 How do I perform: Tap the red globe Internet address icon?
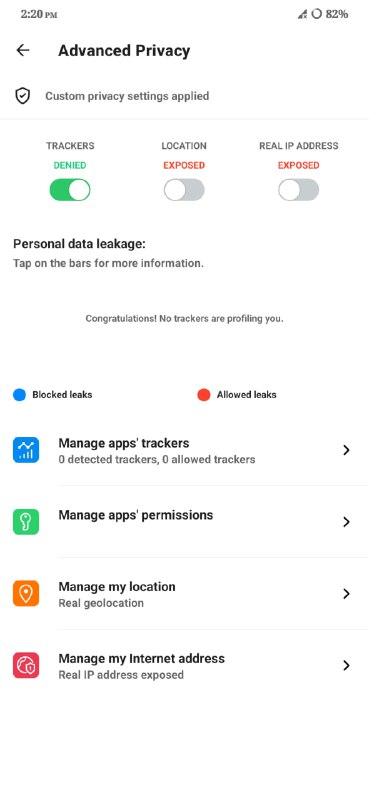coord(26,665)
